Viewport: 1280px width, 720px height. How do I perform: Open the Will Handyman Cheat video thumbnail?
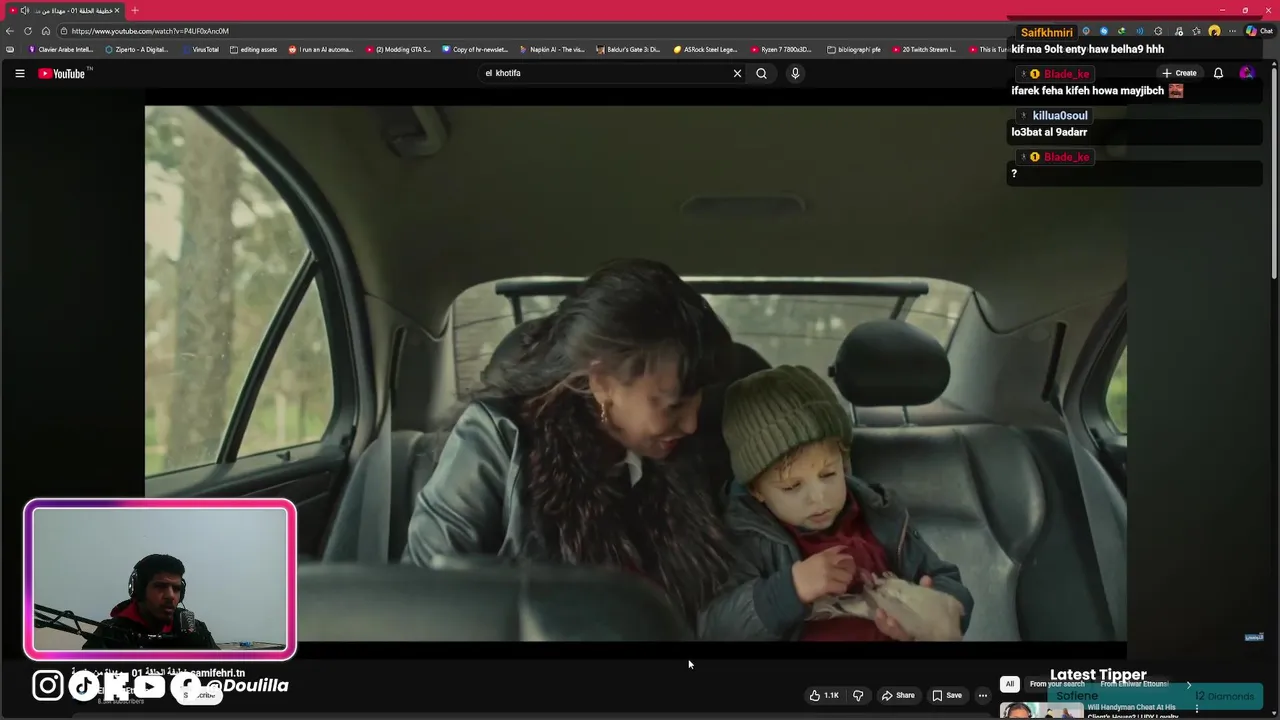tap(1041, 711)
